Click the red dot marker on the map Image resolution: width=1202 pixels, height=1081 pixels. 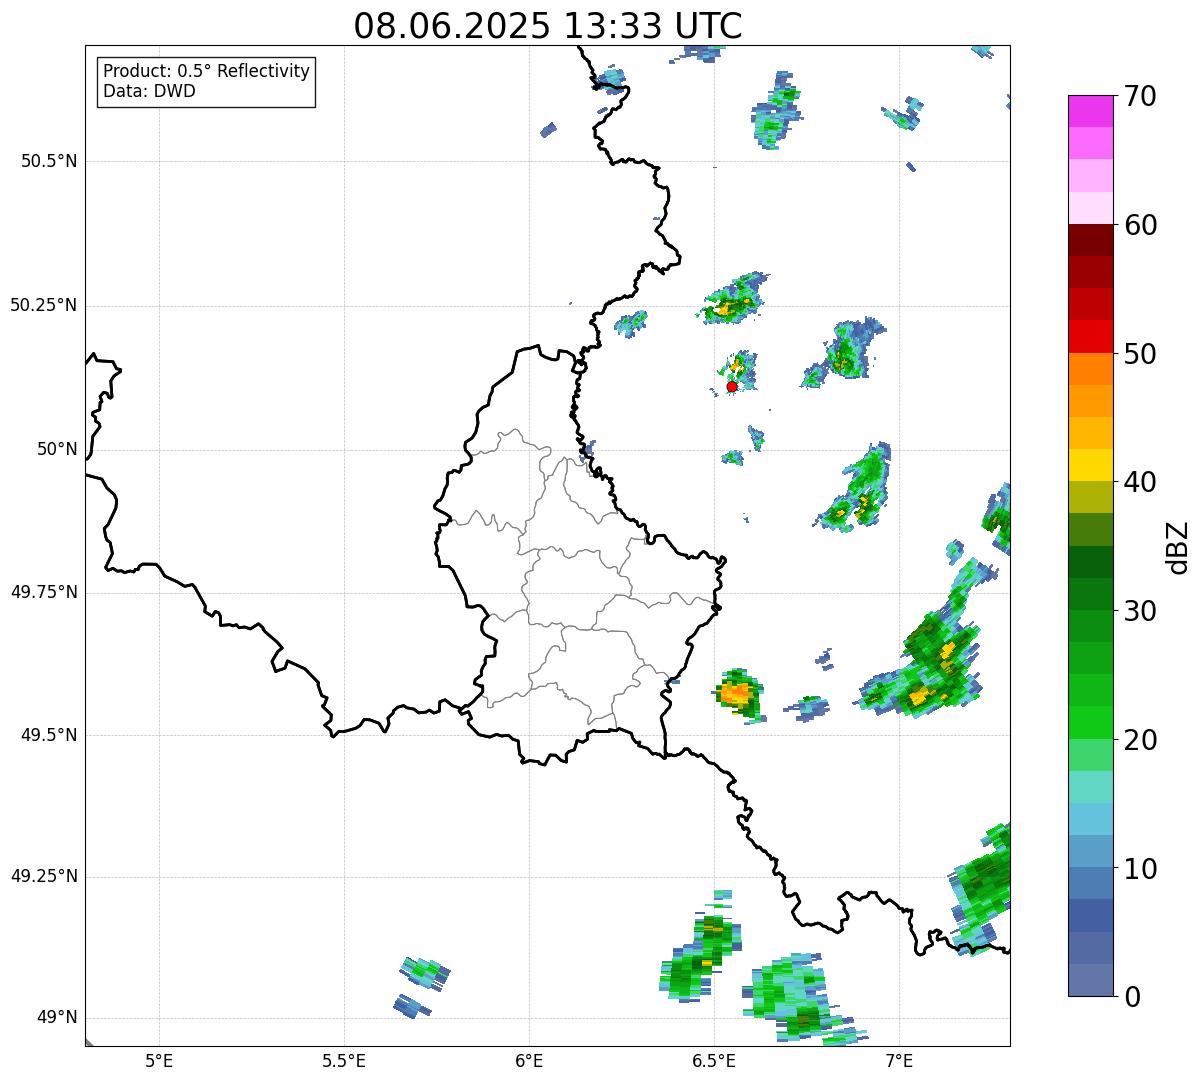click(732, 387)
